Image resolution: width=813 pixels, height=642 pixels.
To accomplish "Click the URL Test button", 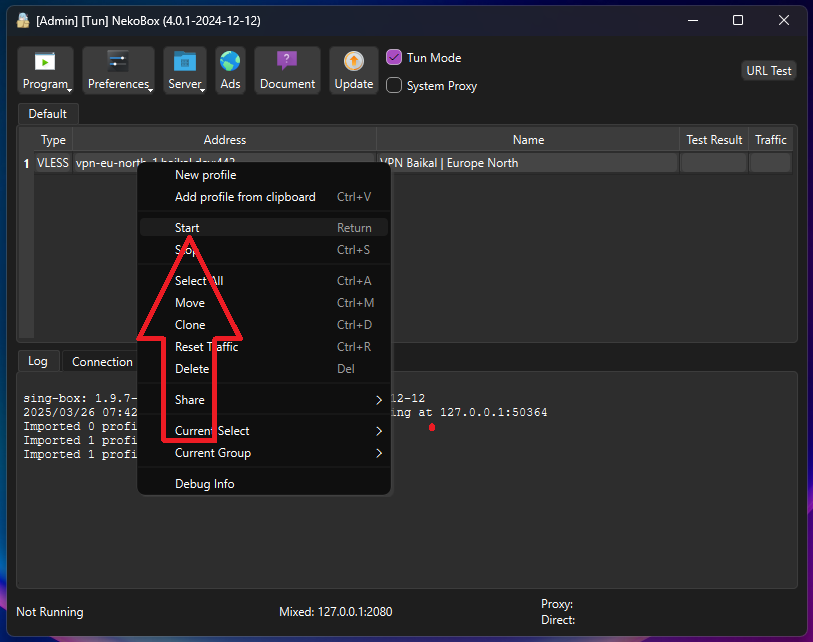I will coord(768,71).
